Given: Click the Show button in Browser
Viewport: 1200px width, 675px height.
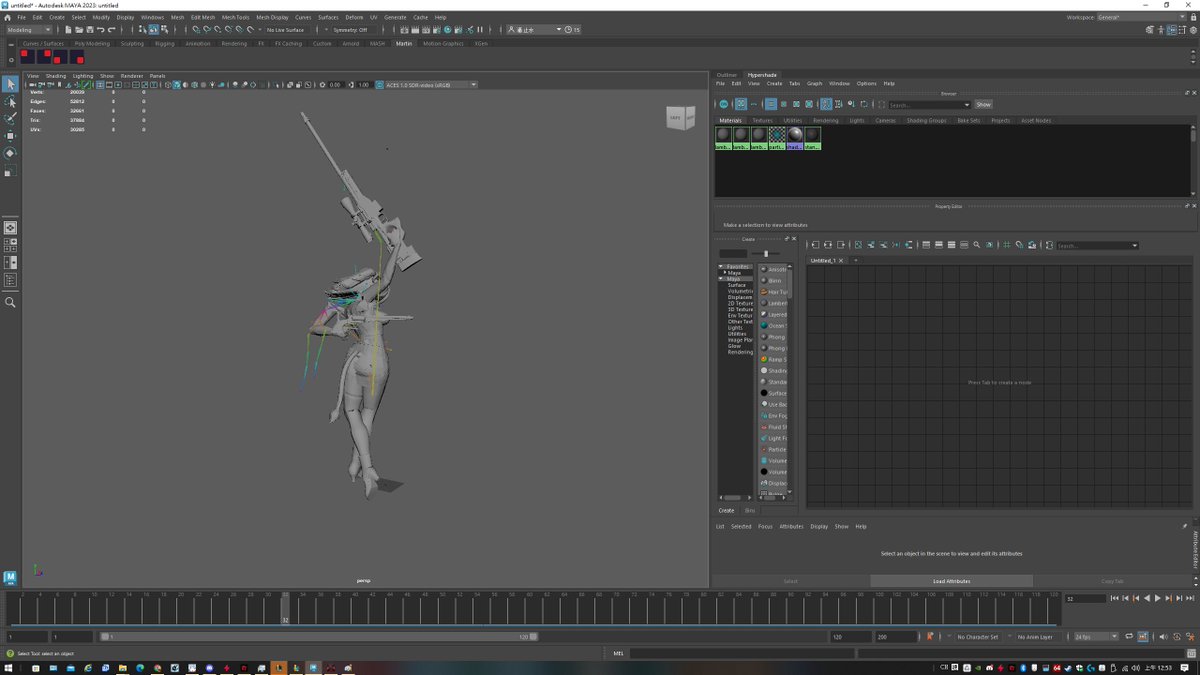Looking at the screenshot, I should coord(983,104).
